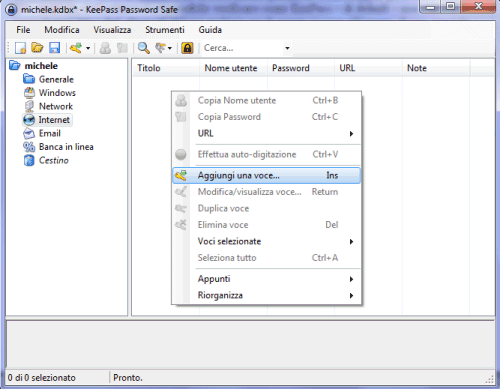Screen dimensions: 500x389
Task: Click the Email envelope icon
Action: [29, 133]
